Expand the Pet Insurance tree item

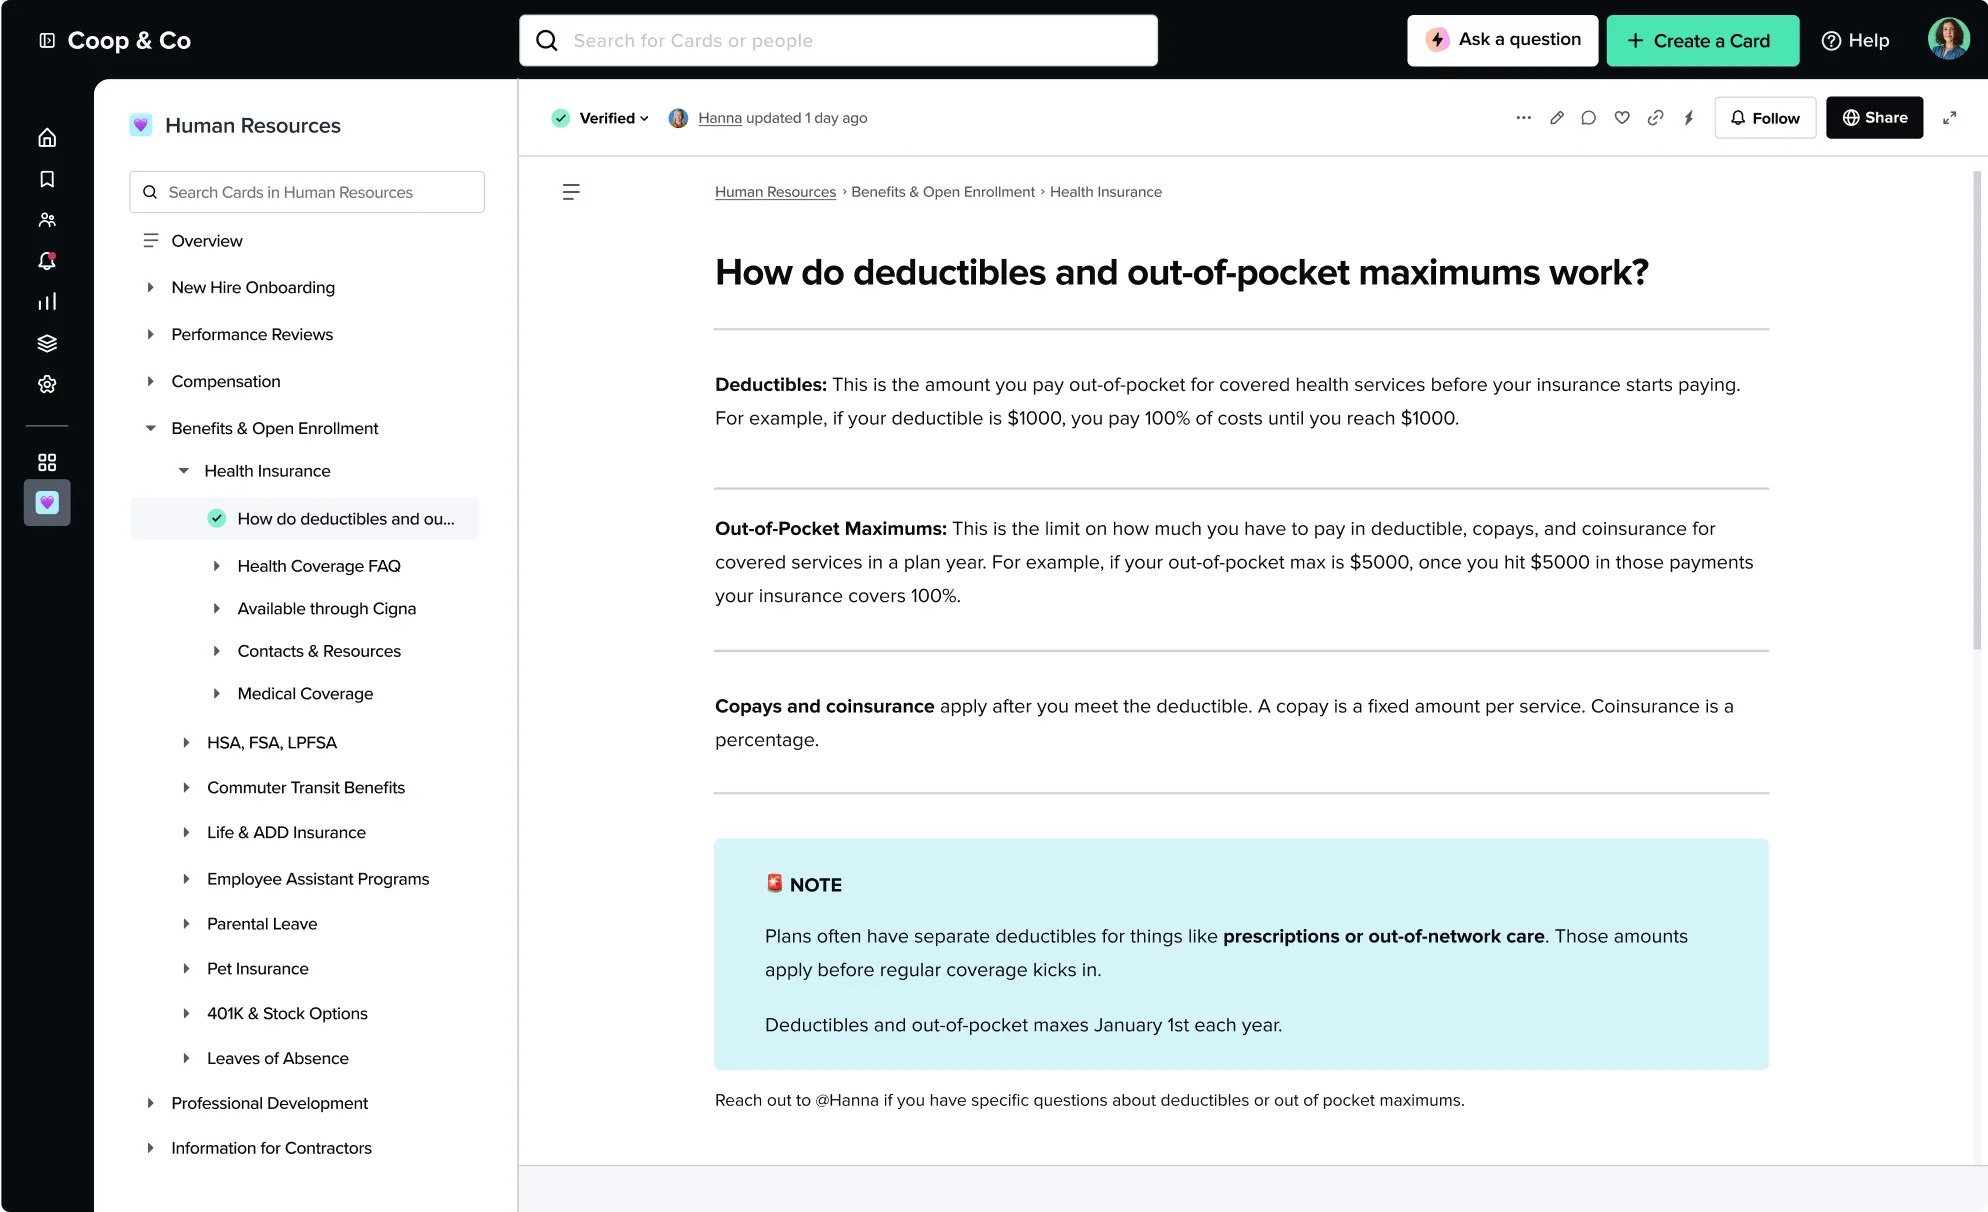coord(186,968)
